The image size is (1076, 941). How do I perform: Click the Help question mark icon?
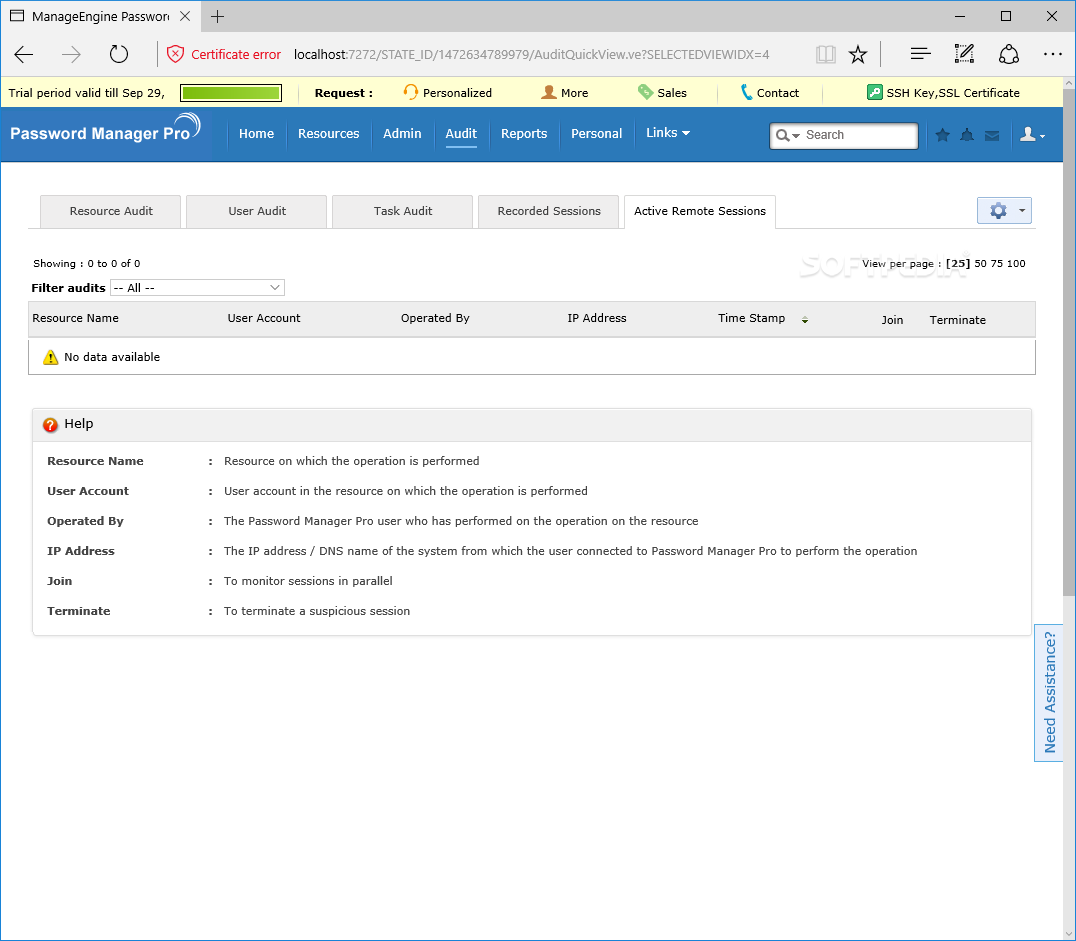coord(50,425)
